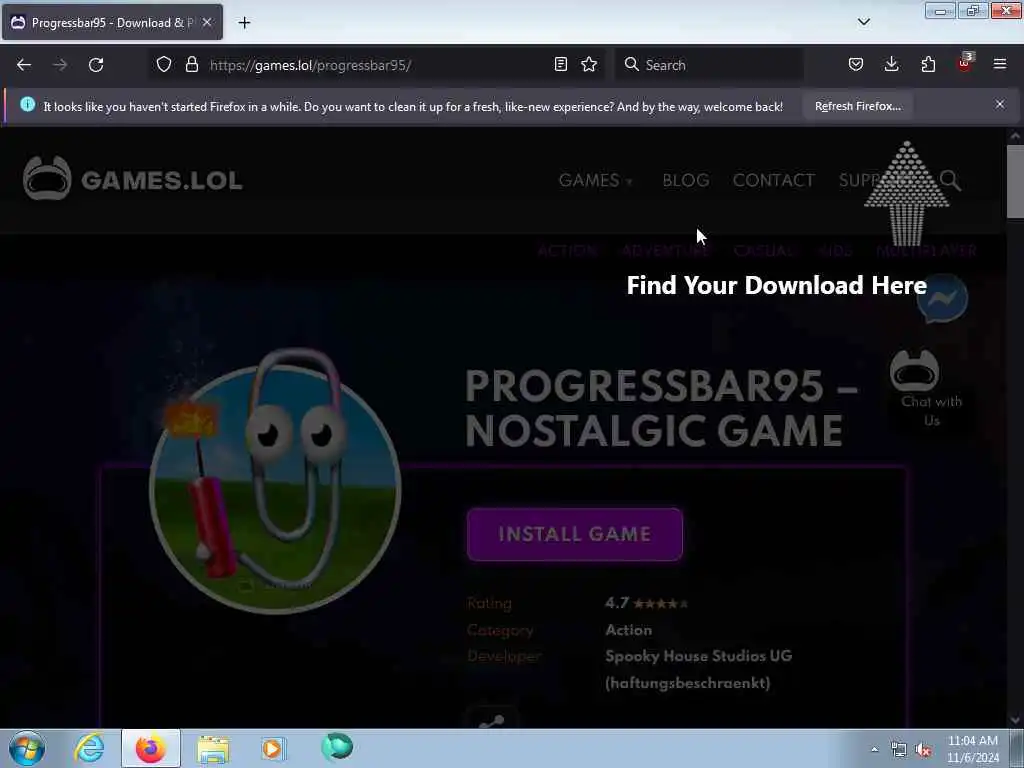This screenshot has width=1024, height=768.
Task: Click the Refresh Firefox button
Action: [x=857, y=106]
